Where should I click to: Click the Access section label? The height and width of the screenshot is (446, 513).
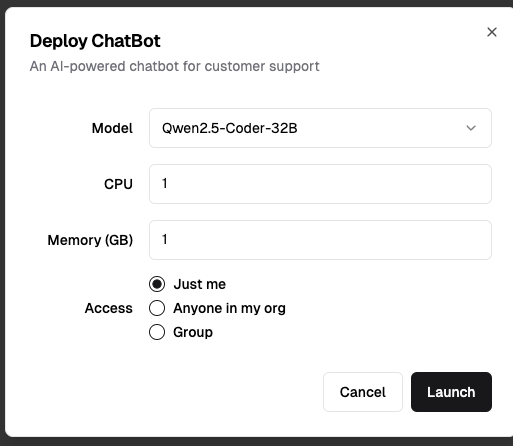pos(109,308)
